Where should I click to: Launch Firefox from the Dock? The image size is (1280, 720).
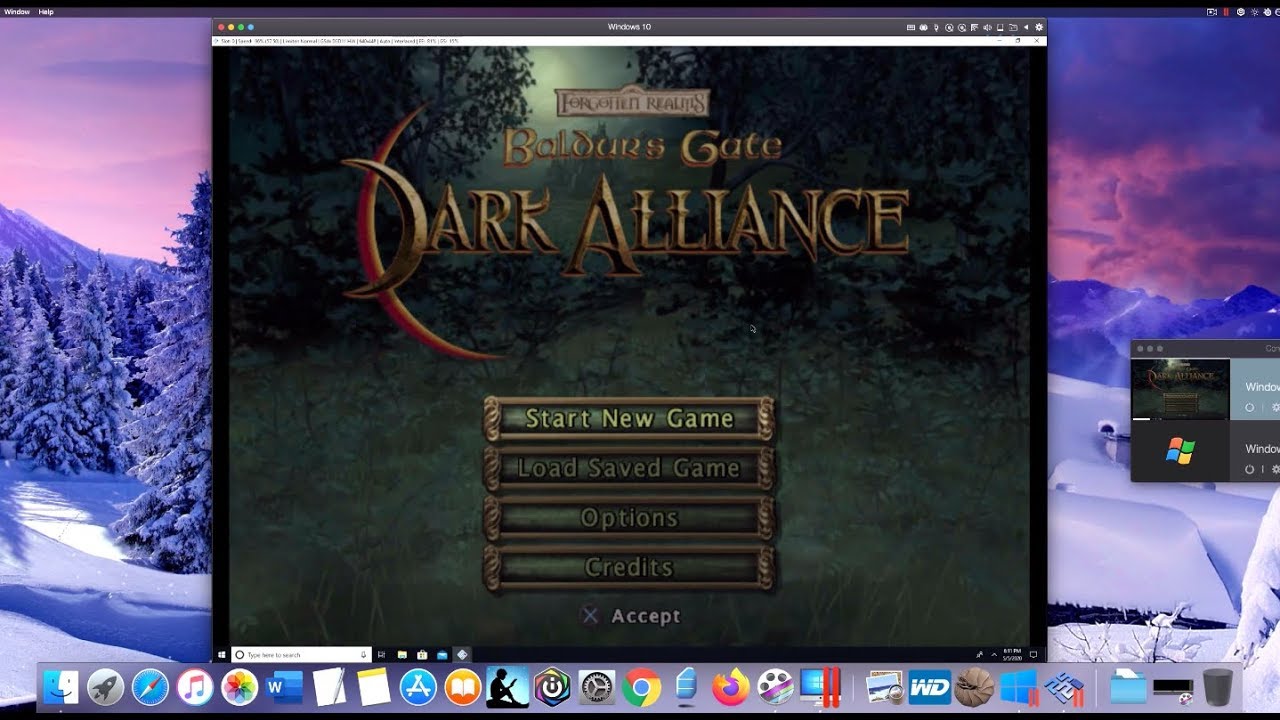pyautogui.click(x=730, y=687)
